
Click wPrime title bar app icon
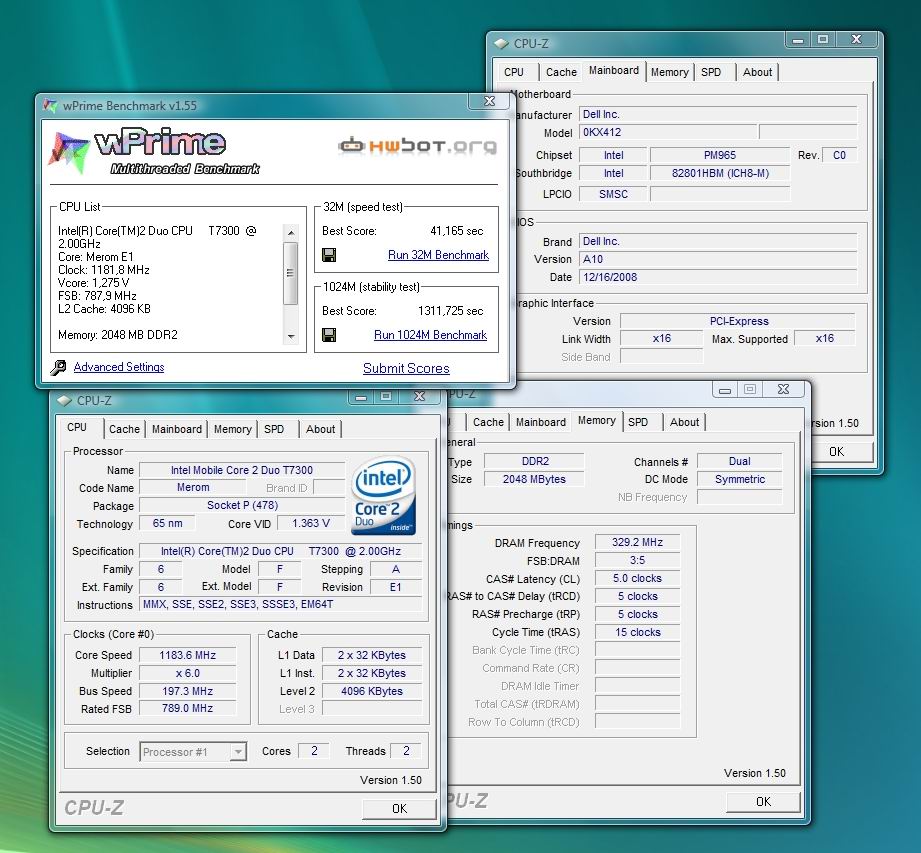(x=51, y=106)
